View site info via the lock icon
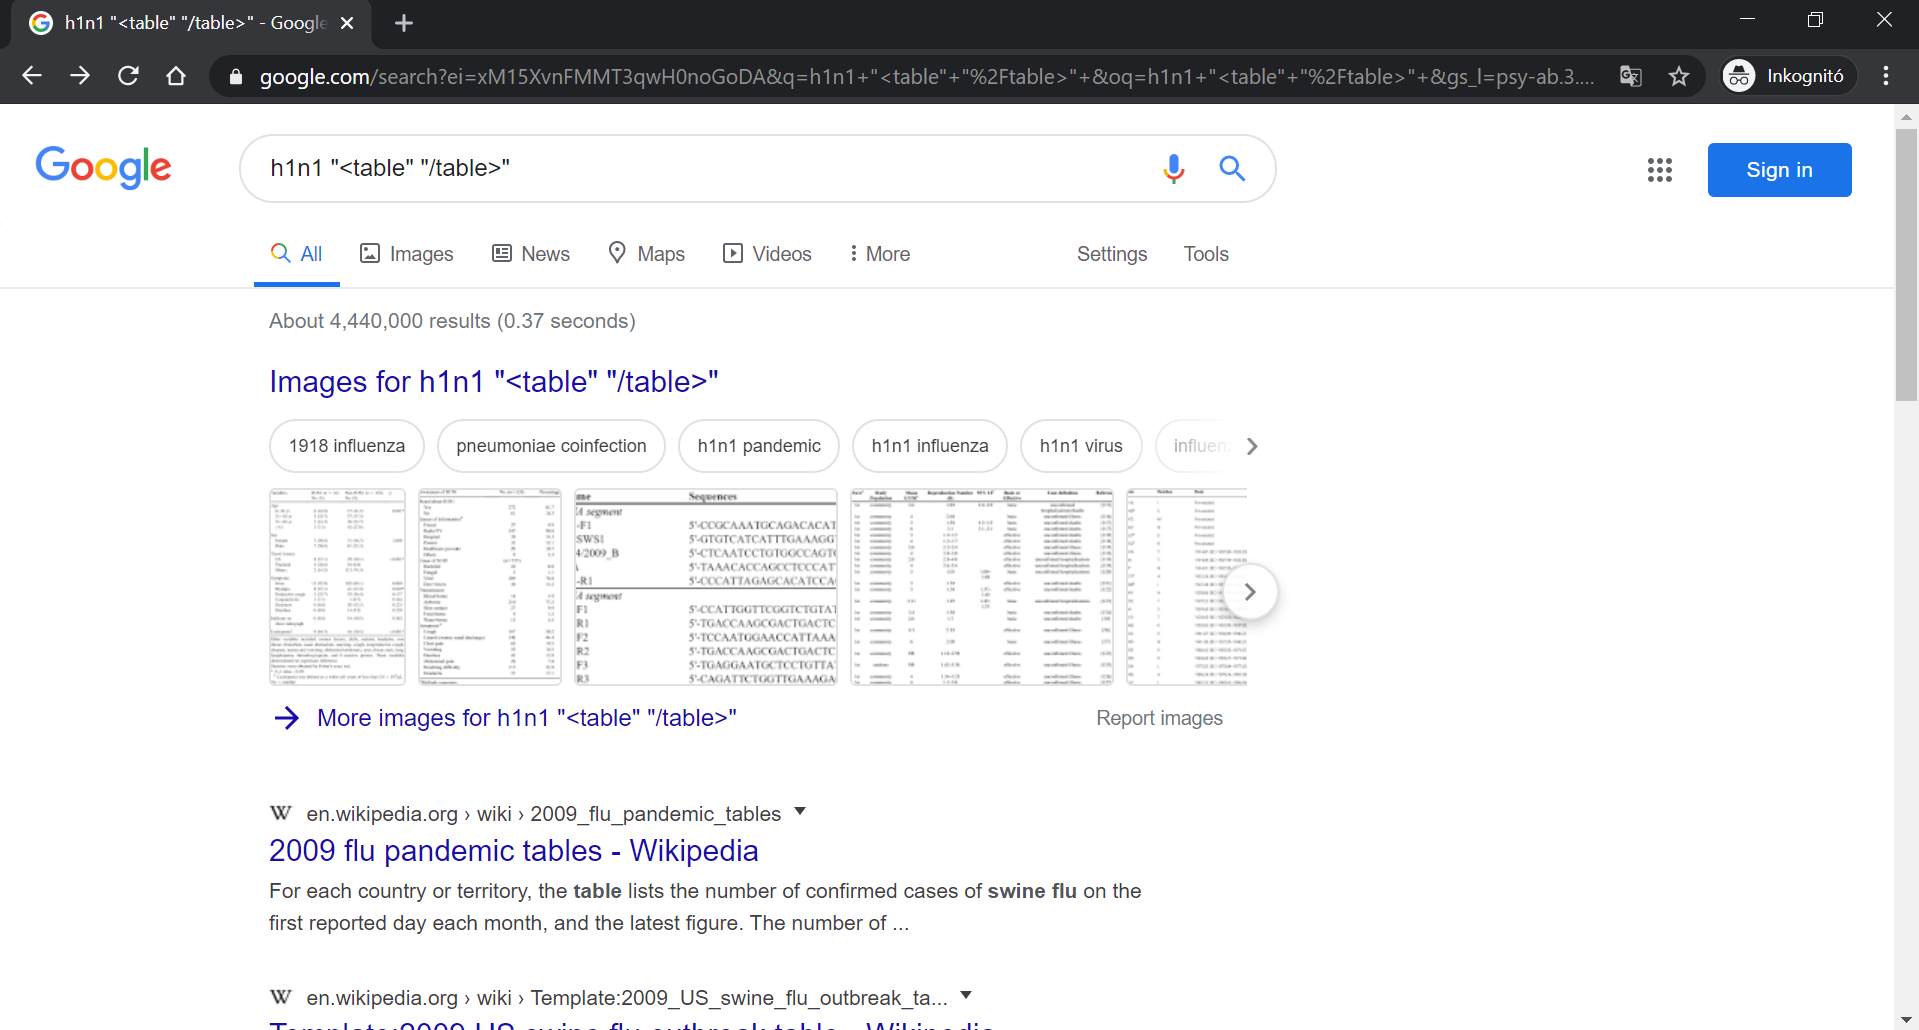Screen dimensions: 1919x1030 (236, 77)
